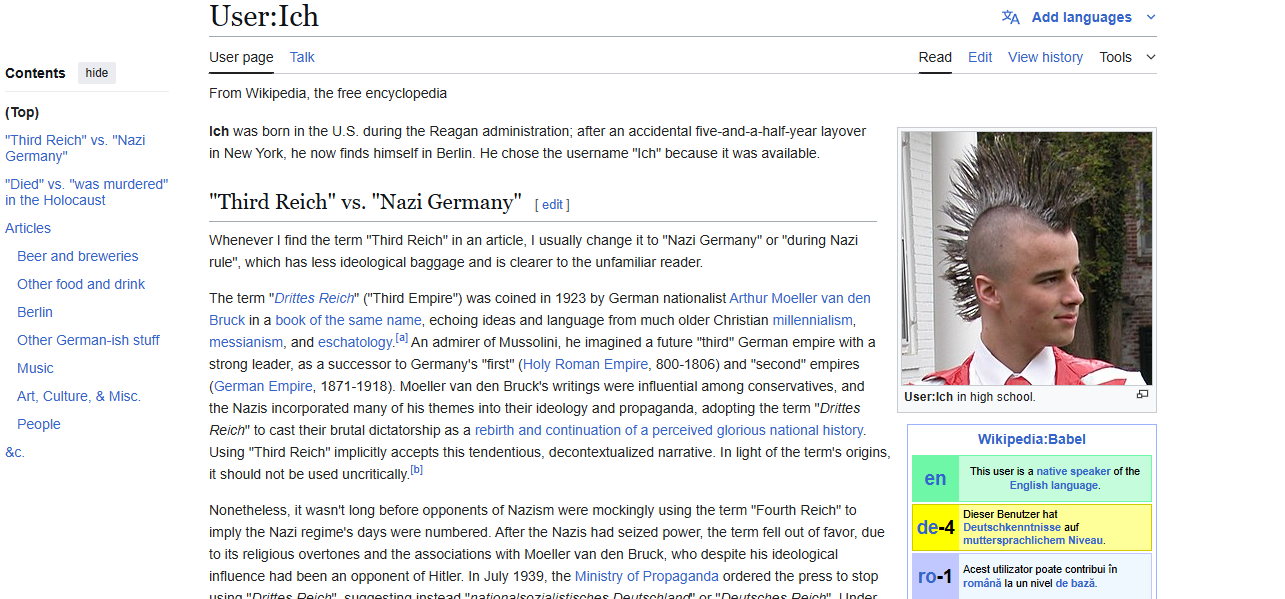
Task: Open the German Empire link
Action: [x=264, y=386]
